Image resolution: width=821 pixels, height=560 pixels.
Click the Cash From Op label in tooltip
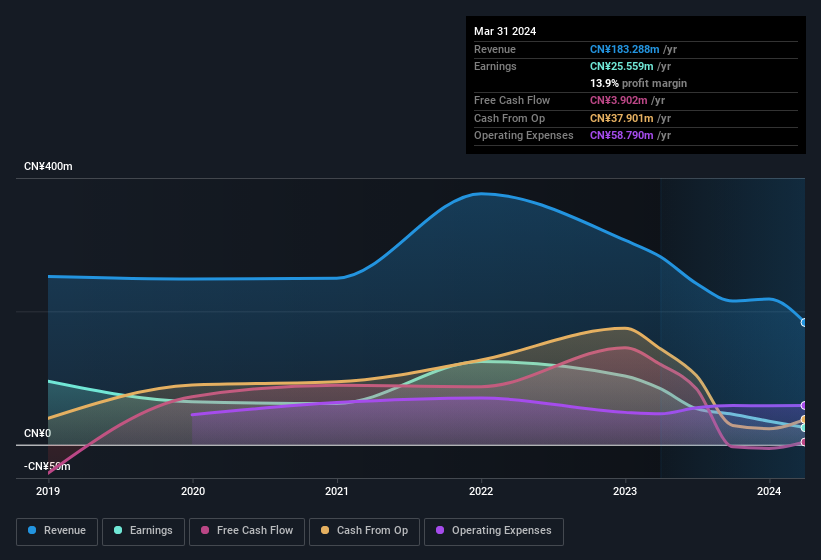[x=509, y=118]
